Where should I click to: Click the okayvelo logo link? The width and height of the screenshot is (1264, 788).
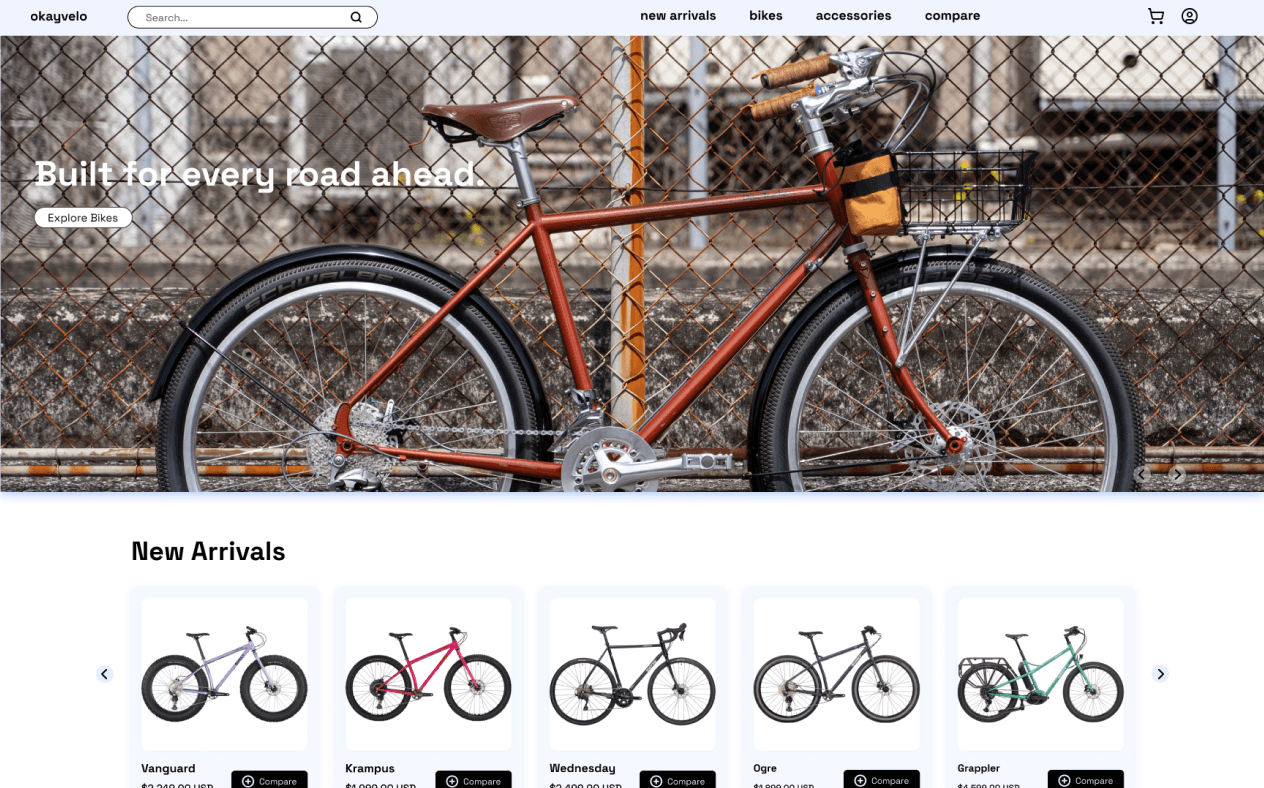59,16
